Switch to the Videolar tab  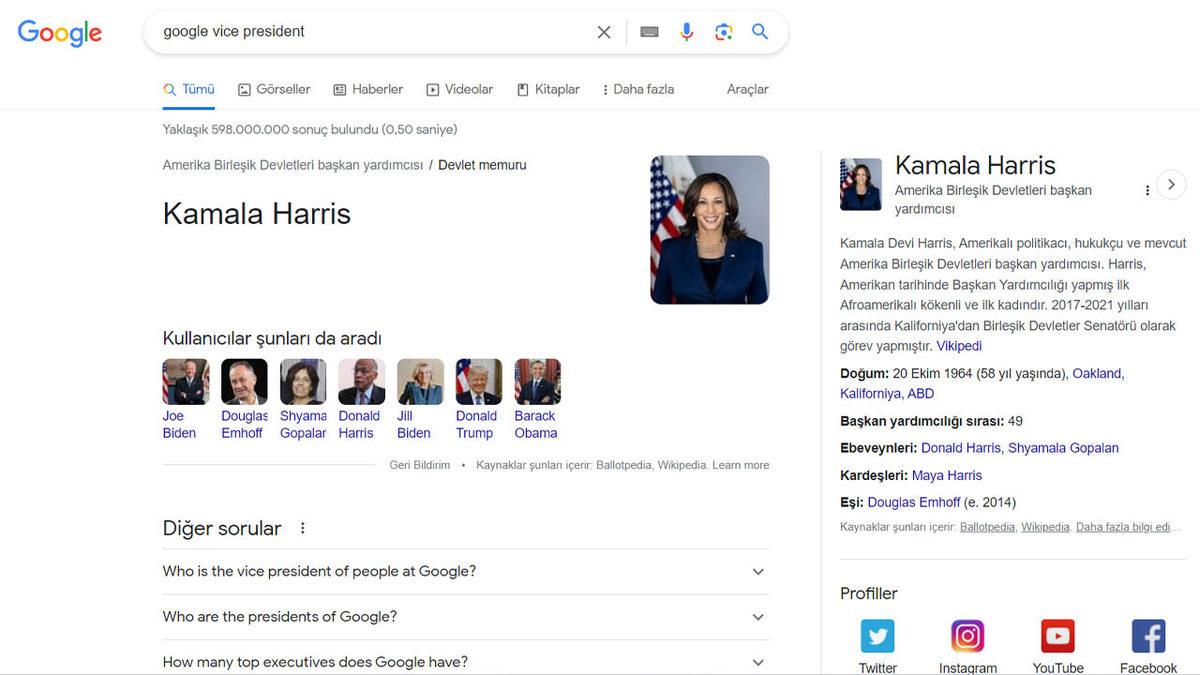pos(459,89)
